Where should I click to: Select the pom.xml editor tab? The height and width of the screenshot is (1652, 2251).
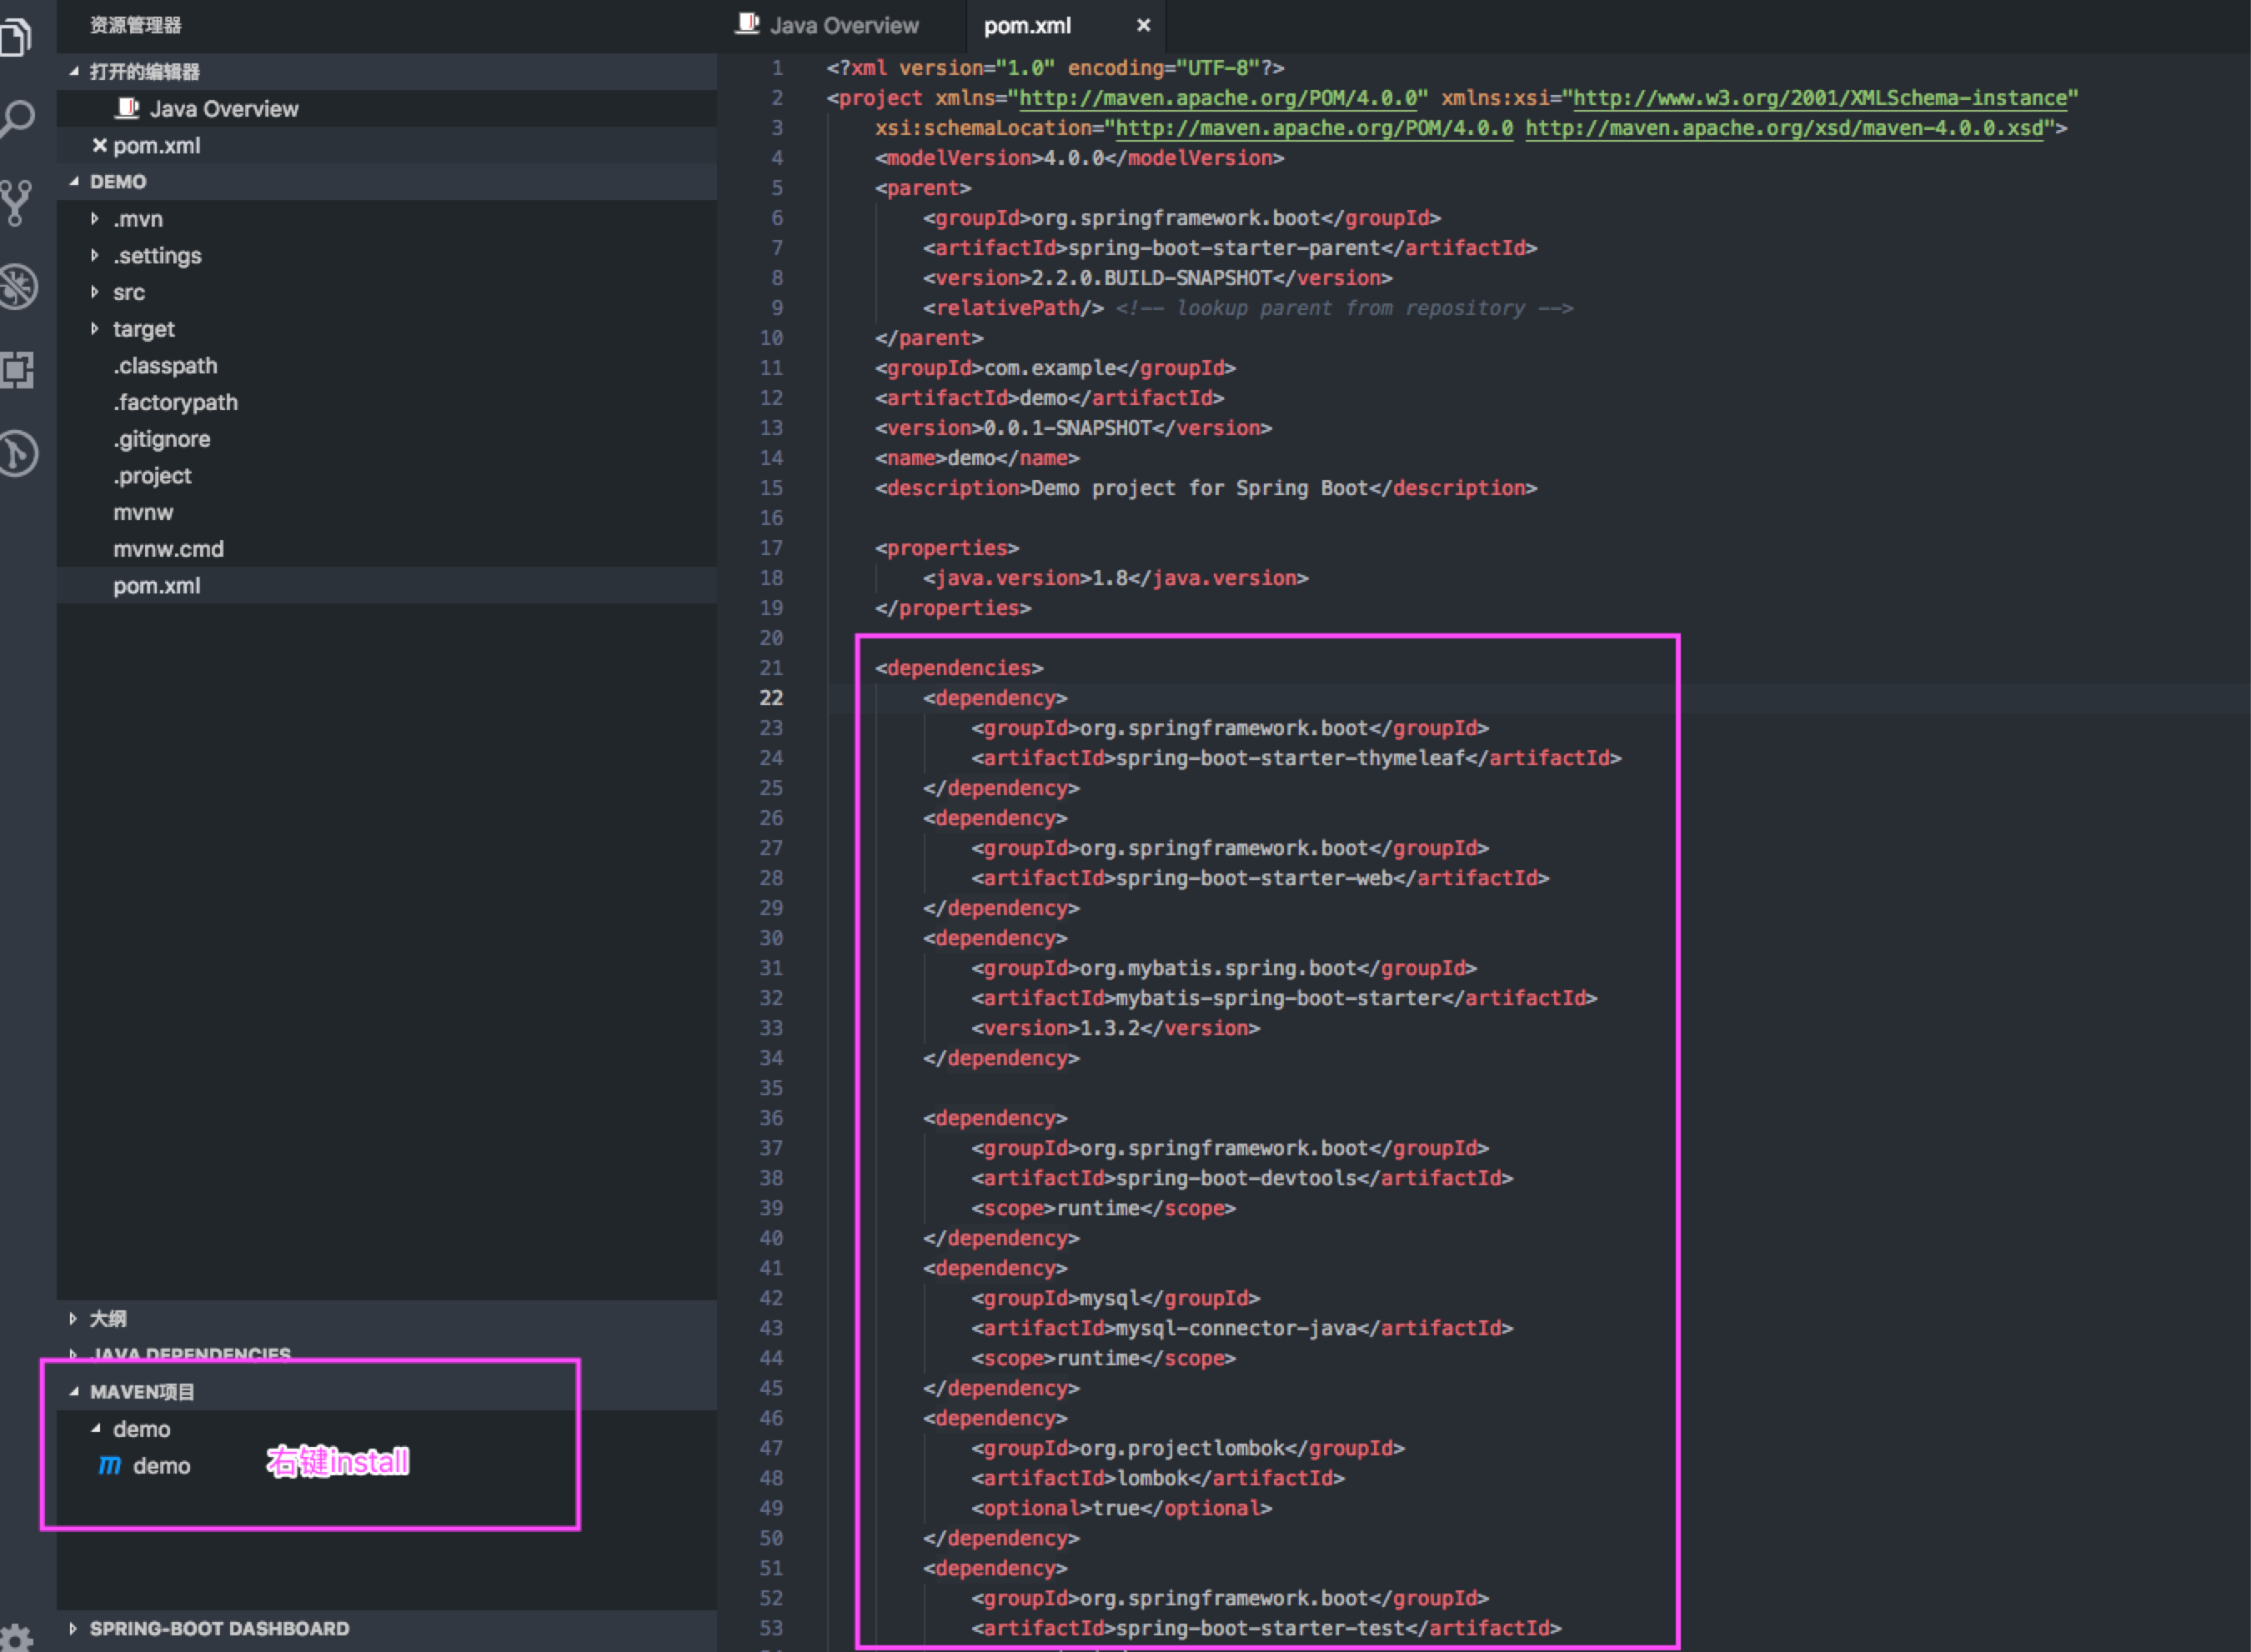pos(1026,25)
